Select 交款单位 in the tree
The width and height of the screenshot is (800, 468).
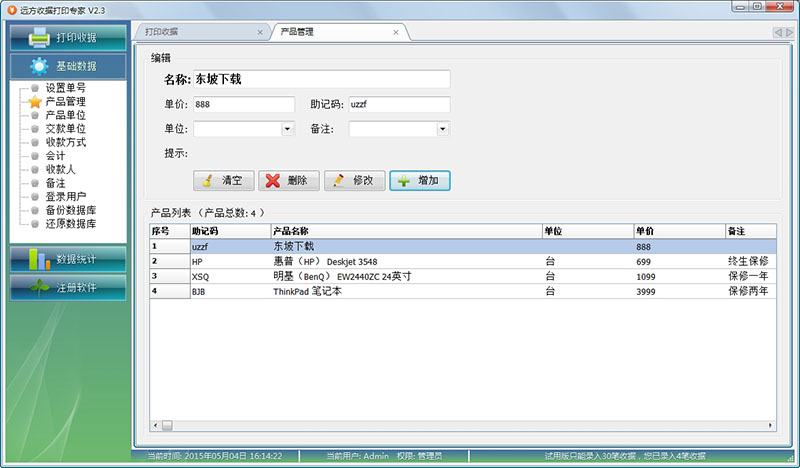(65, 129)
